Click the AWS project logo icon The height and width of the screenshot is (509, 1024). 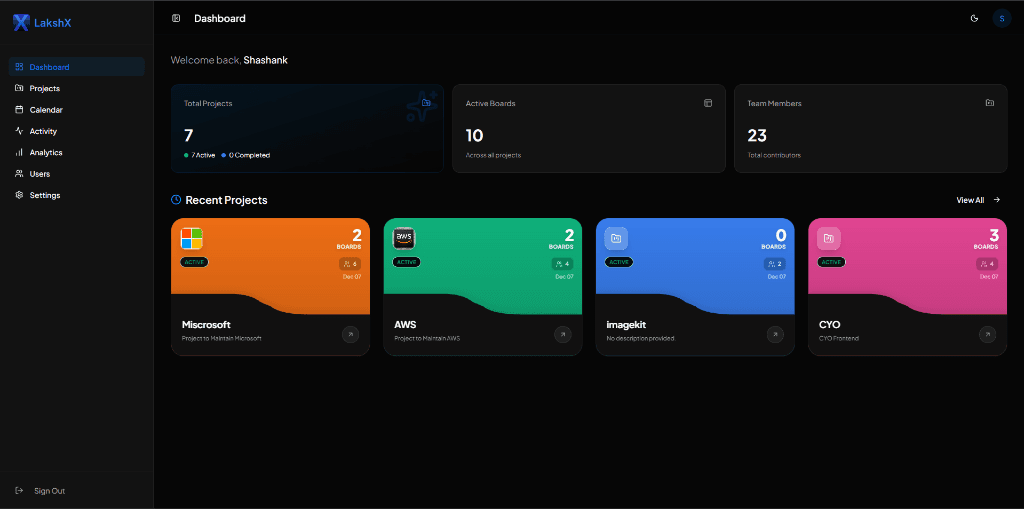click(x=404, y=238)
